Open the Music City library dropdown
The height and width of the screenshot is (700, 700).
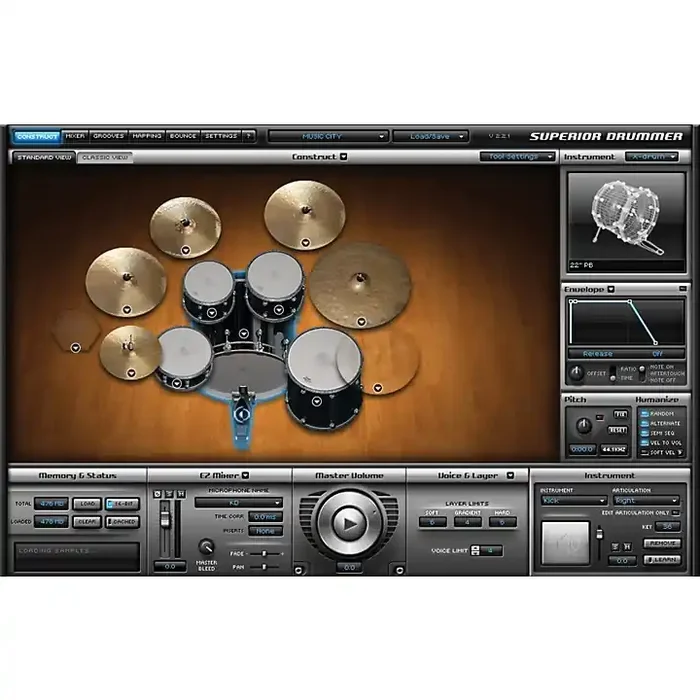click(328, 136)
